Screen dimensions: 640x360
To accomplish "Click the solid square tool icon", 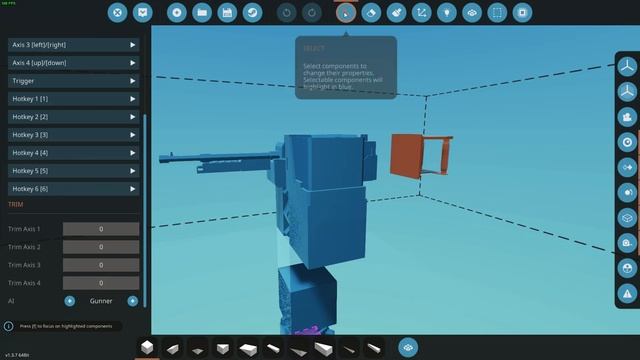I will 522,13.
